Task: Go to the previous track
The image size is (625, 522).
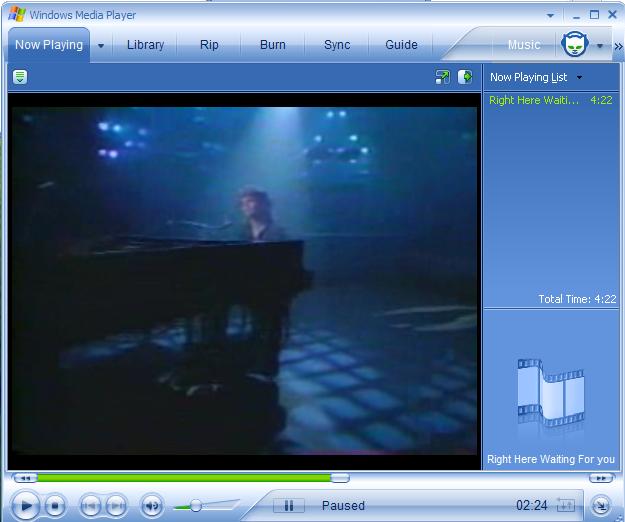Action: tap(90, 506)
